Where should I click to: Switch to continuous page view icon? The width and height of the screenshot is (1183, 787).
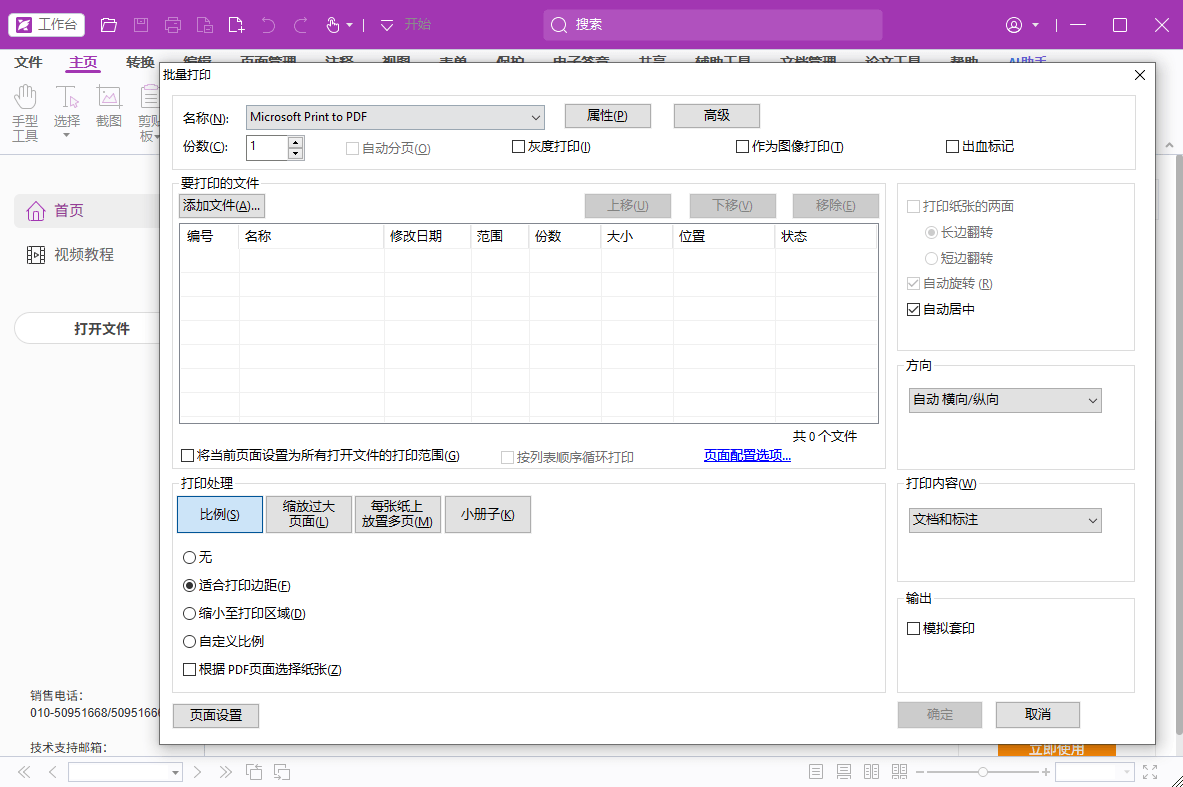[843, 772]
